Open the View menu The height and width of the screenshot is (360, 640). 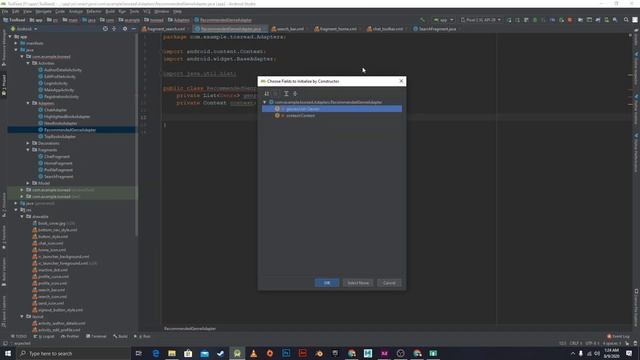(27, 11)
